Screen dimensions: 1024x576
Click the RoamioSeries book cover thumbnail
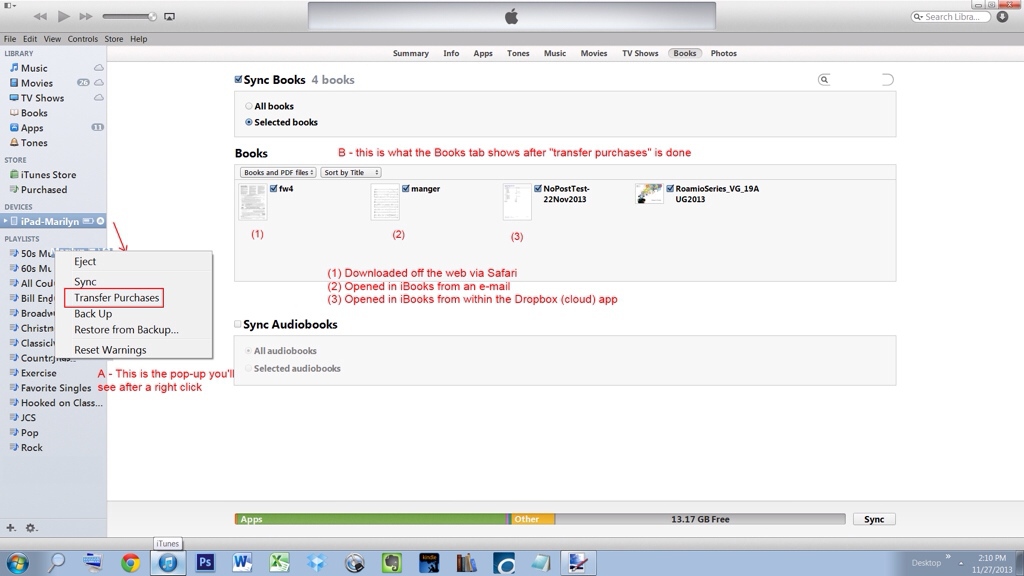[648, 193]
